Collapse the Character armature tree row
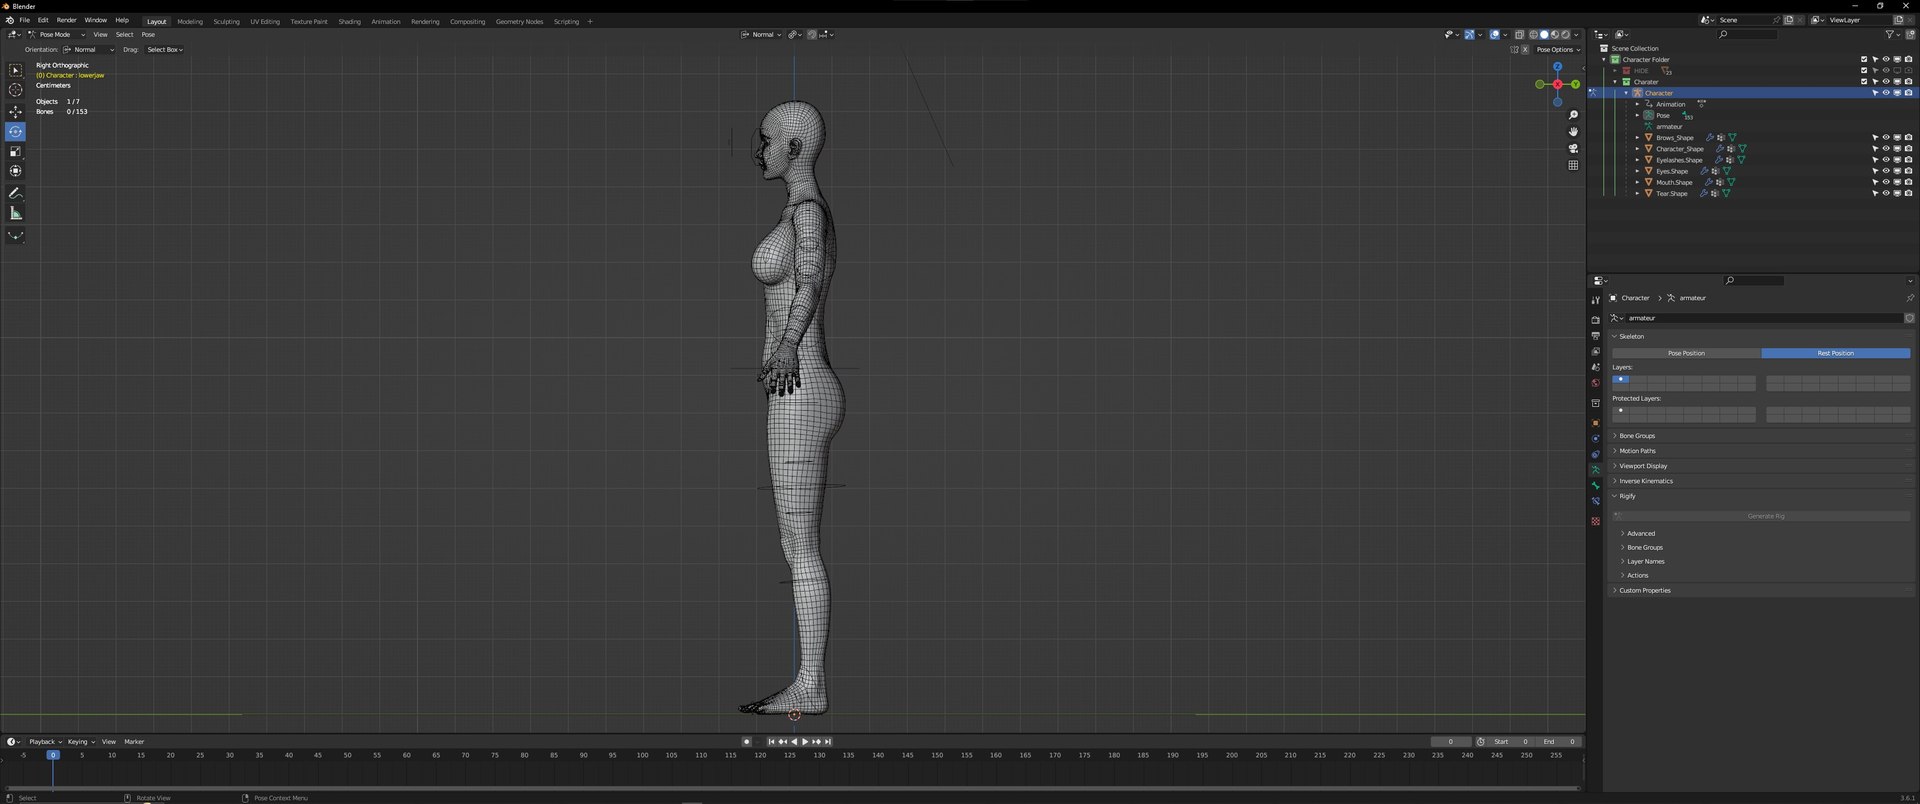Viewport: 1920px width, 804px height. (x=1627, y=93)
